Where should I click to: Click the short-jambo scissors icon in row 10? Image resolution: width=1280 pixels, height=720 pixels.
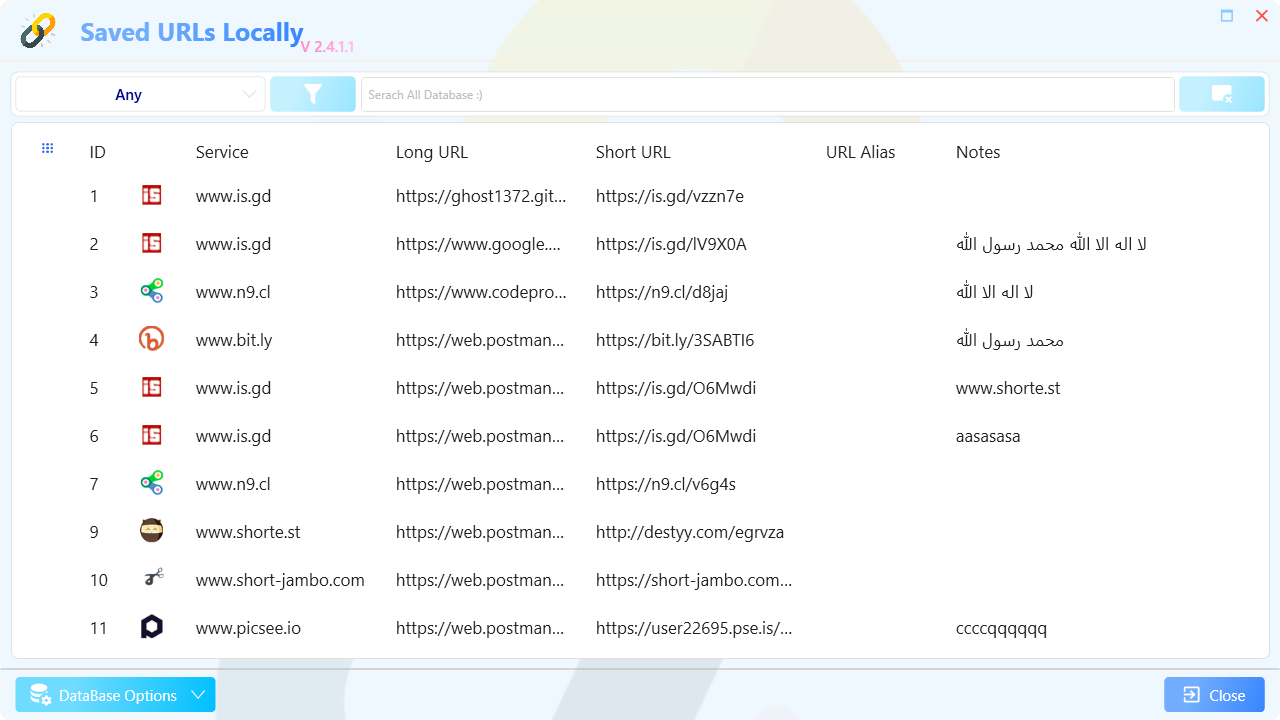[x=152, y=577]
